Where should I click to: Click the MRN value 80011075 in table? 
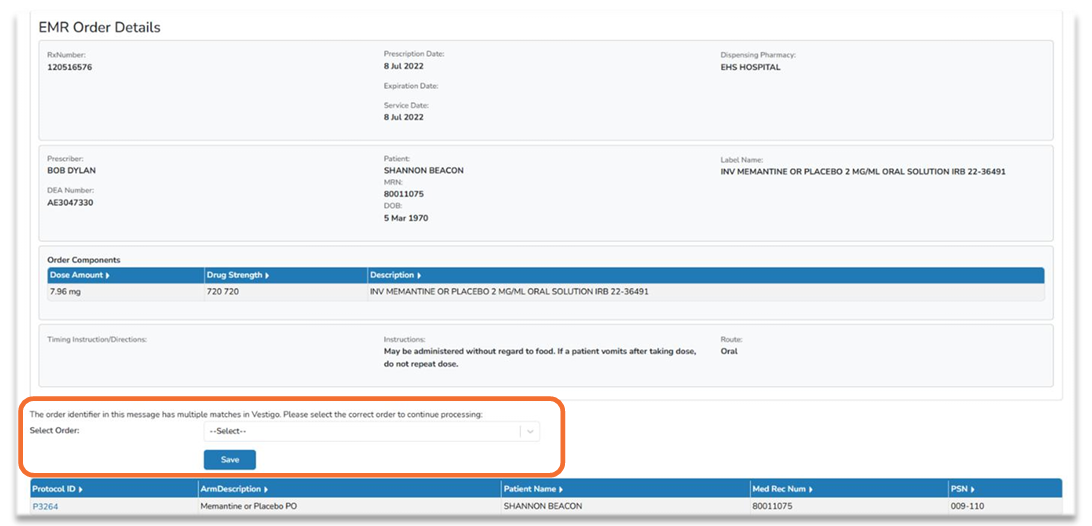click(x=772, y=506)
